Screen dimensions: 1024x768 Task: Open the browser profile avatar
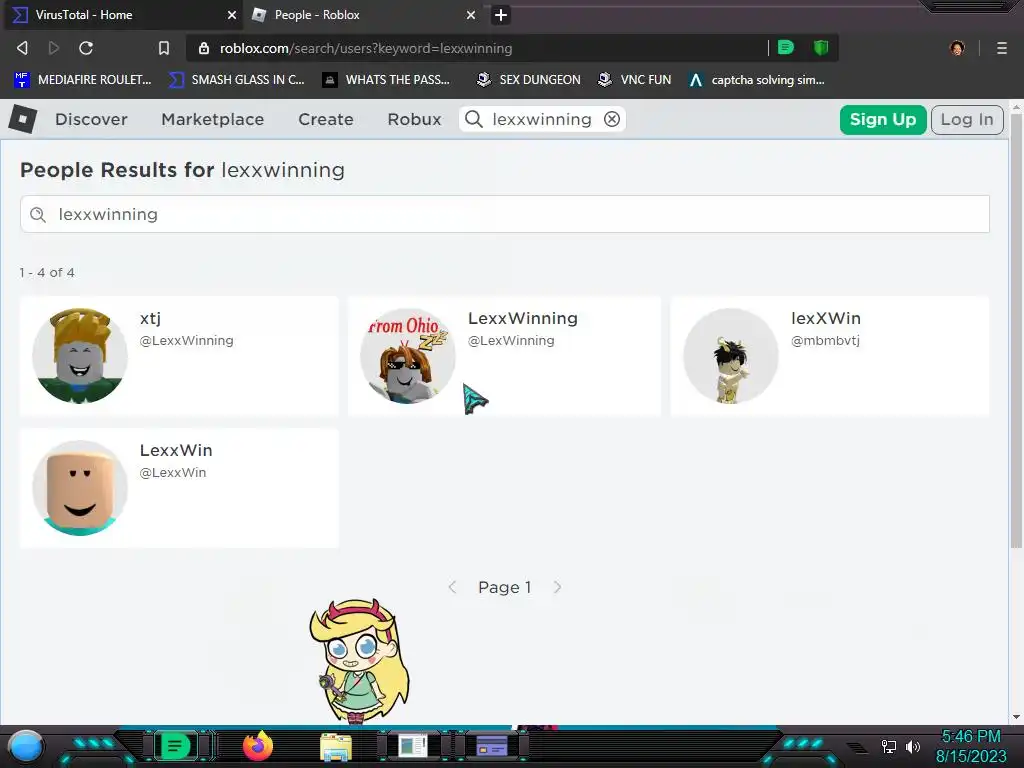[957, 48]
